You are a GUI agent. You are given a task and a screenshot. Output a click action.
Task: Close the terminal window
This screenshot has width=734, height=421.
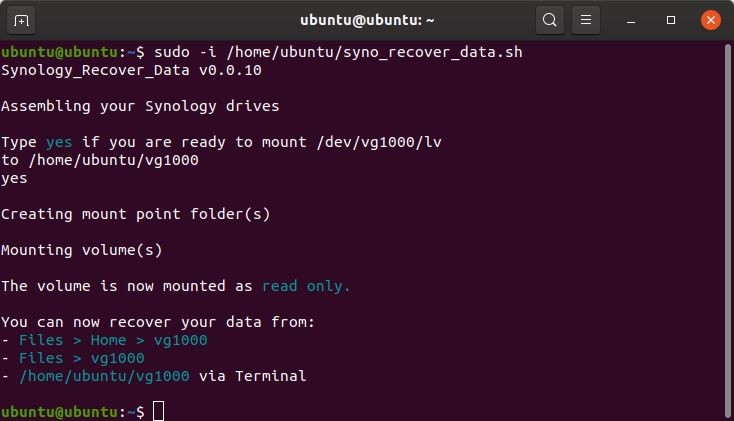point(711,20)
